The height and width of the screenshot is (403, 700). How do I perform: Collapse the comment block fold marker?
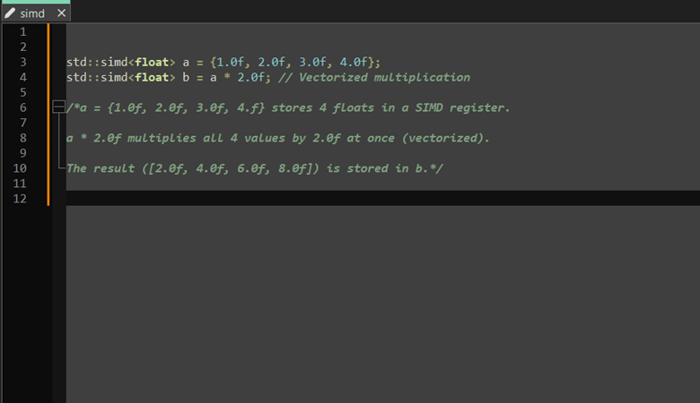(x=60, y=107)
